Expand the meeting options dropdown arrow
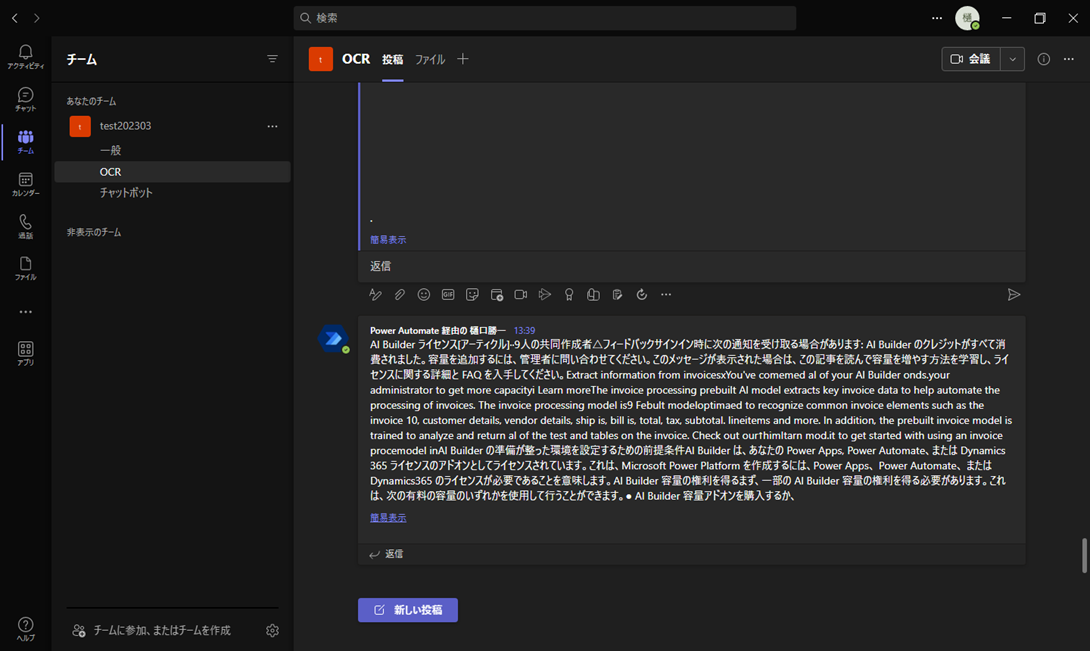The height and width of the screenshot is (651, 1090). [x=1012, y=59]
